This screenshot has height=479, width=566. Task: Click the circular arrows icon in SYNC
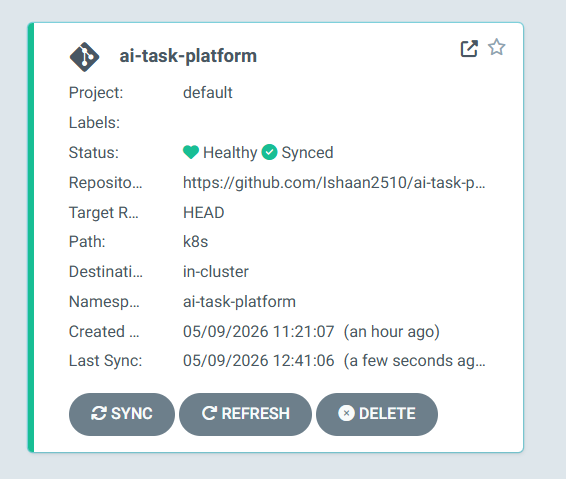(99, 413)
